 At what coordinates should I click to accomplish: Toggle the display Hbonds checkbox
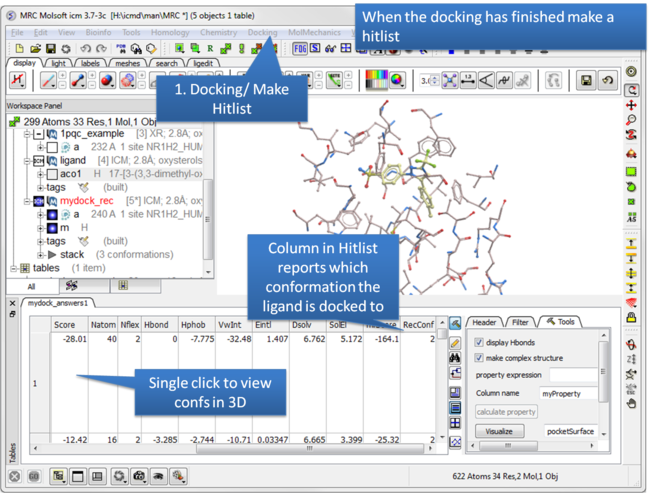478,342
